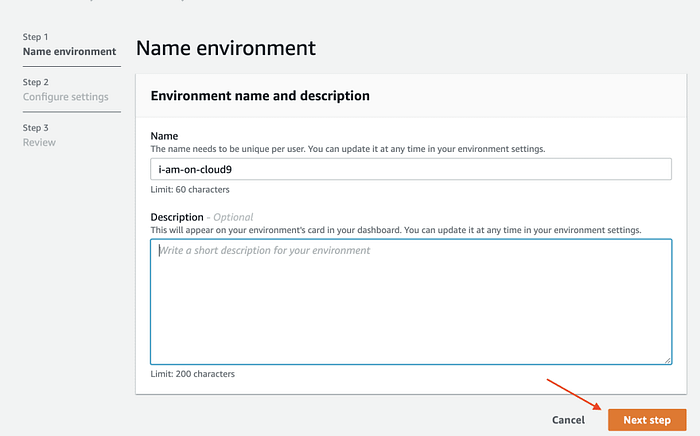Click the orange Next step button
Image resolution: width=700 pixels, height=436 pixels.
pyautogui.click(x=647, y=420)
